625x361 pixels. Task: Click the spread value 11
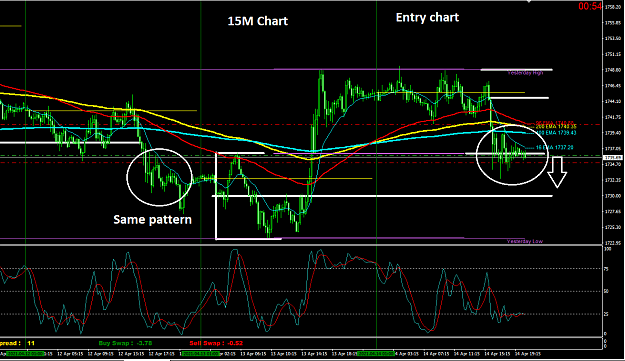31,343
